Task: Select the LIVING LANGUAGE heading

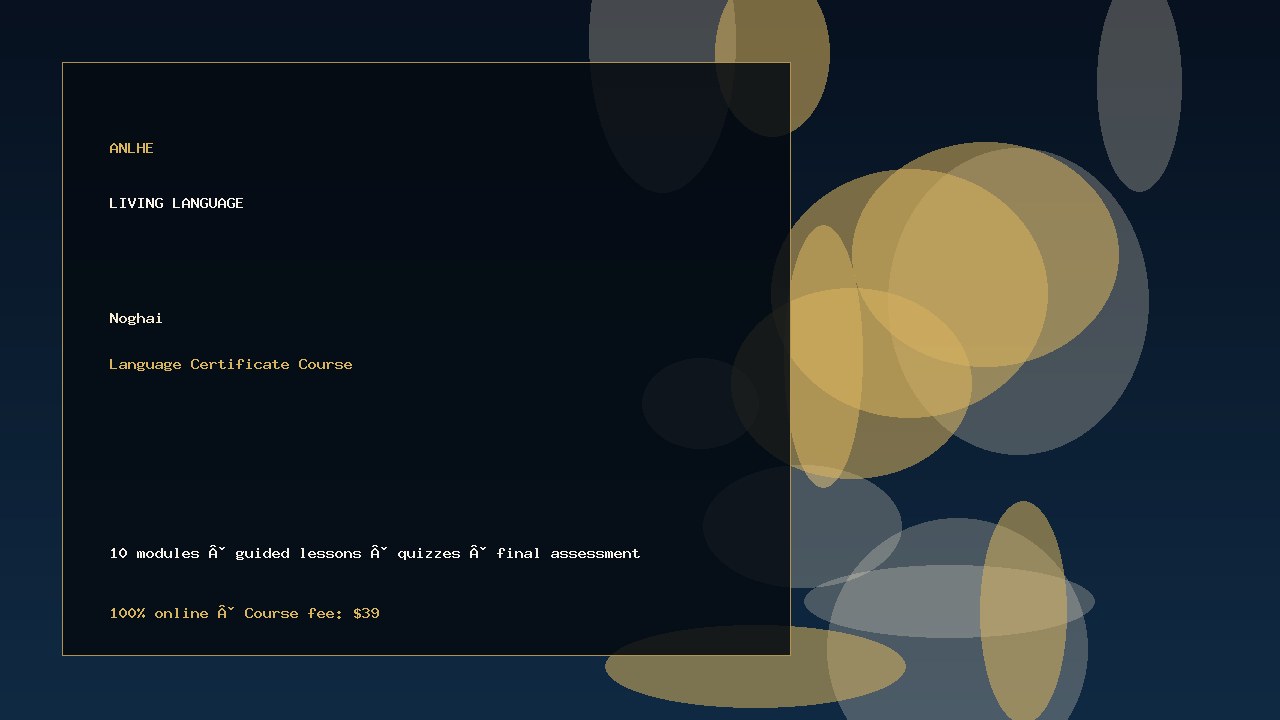Action: 176,203
